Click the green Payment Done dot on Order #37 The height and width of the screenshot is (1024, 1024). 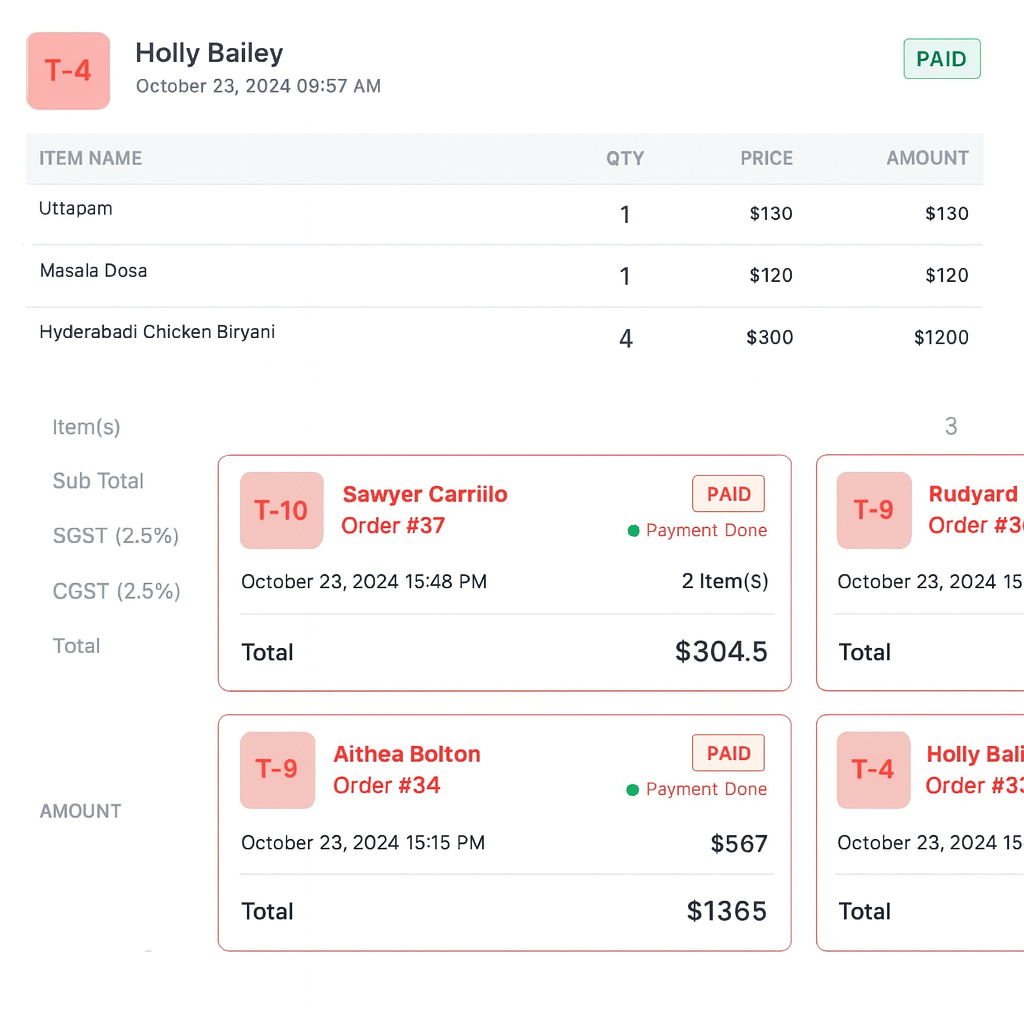point(633,531)
